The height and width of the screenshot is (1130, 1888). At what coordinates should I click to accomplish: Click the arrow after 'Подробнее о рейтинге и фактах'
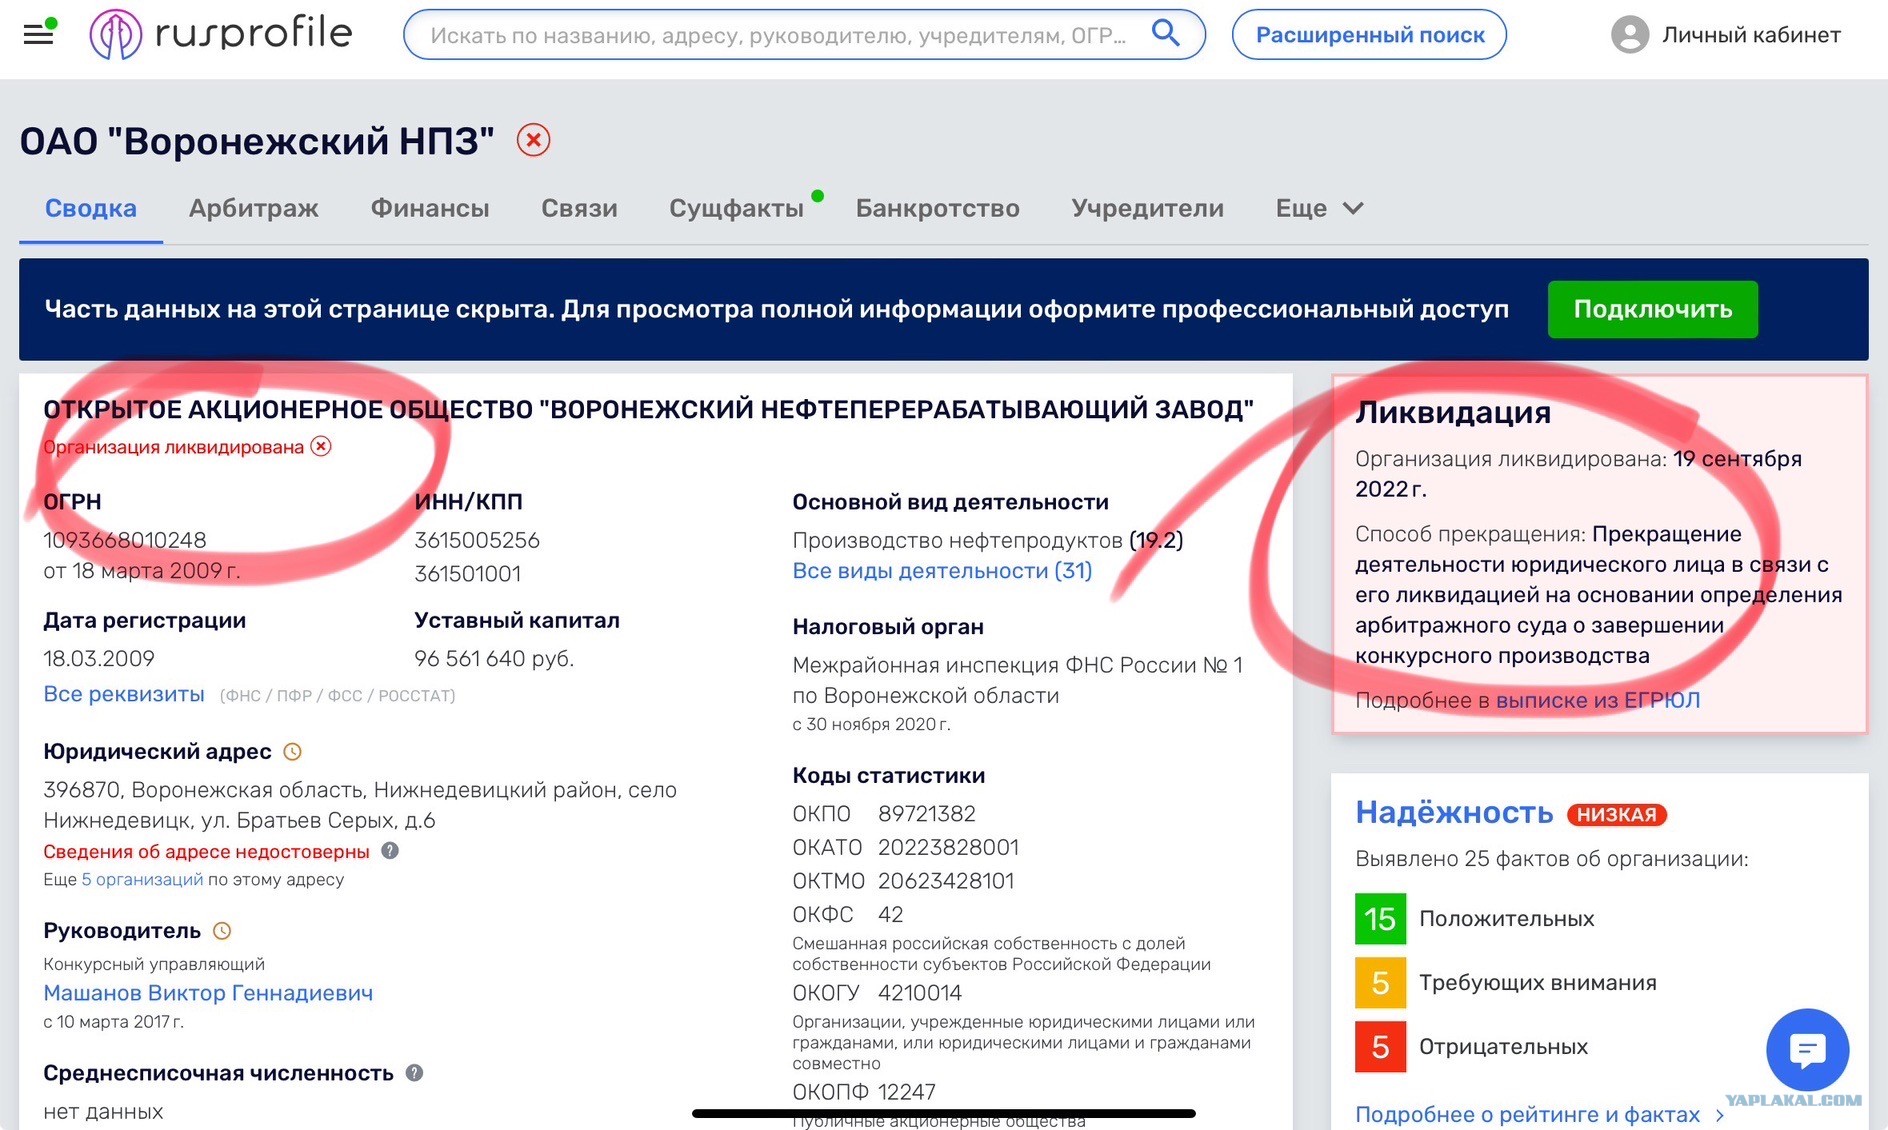pos(1720,1115)
